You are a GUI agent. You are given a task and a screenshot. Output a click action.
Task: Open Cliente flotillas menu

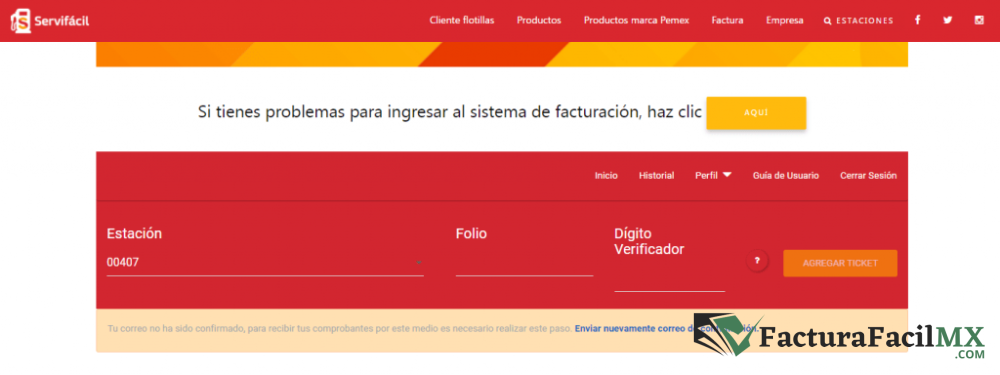(x=462, y=20)
